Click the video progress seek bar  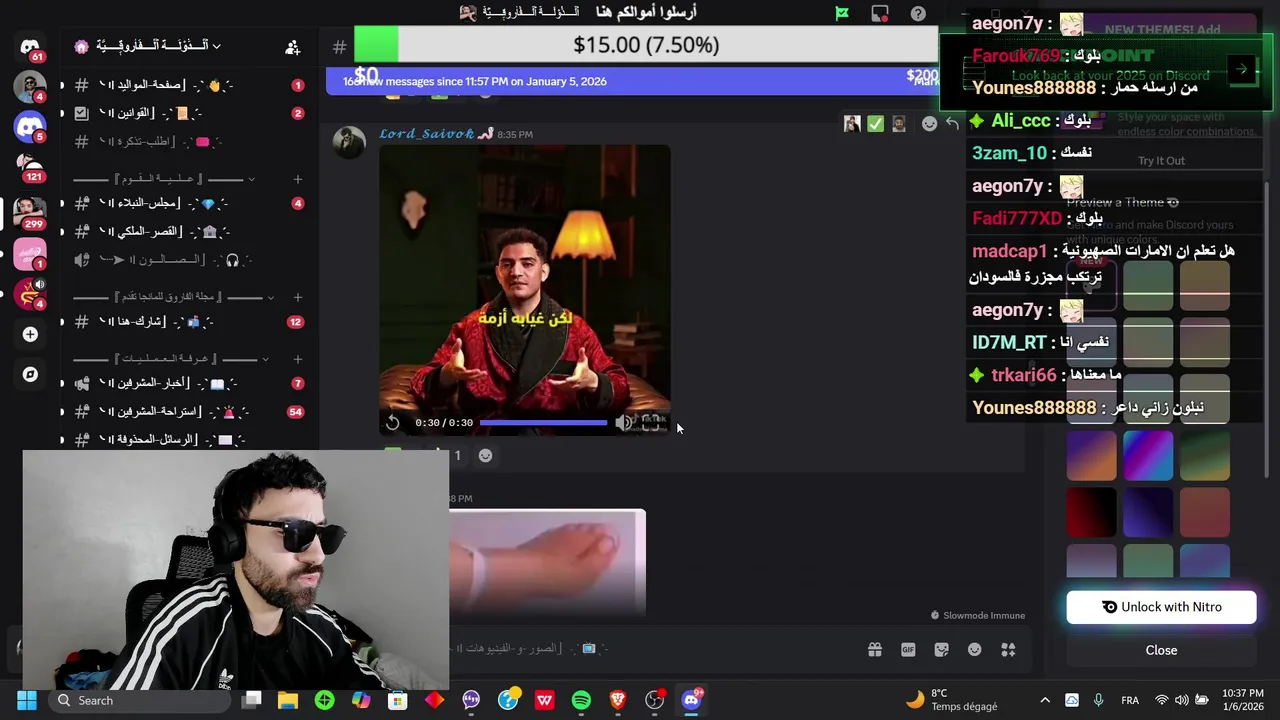pyautogui.click(x=543, y=423)
